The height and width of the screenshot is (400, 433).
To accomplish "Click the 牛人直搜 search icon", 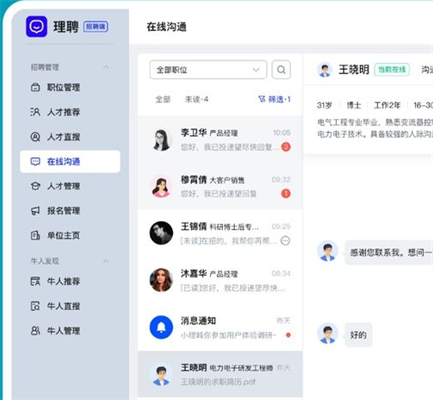I will (x=35, y=306).
